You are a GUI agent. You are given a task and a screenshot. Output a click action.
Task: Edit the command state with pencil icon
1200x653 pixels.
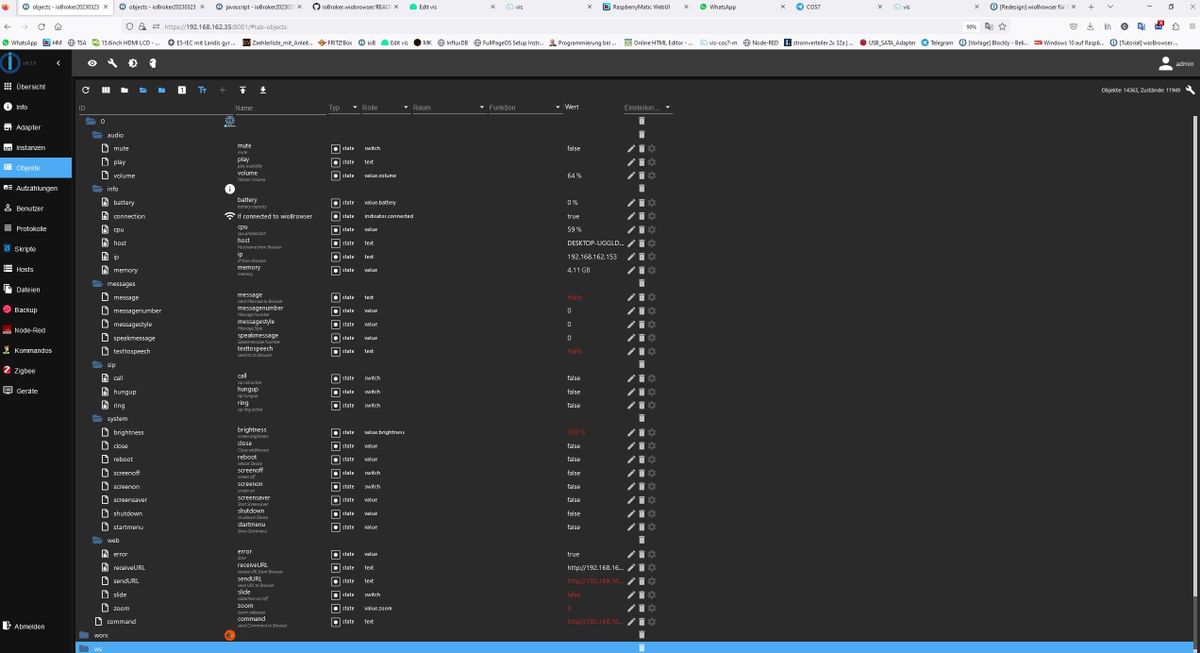point(631,621)
